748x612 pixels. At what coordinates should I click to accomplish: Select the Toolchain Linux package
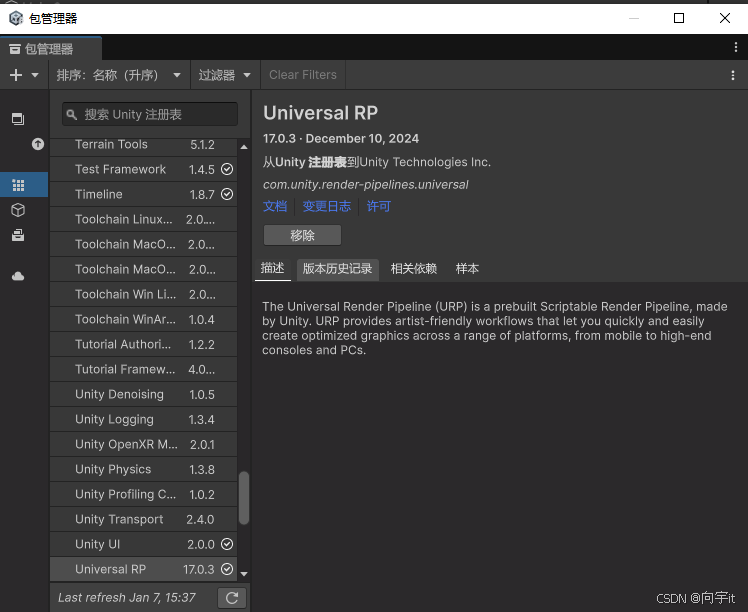144,219
